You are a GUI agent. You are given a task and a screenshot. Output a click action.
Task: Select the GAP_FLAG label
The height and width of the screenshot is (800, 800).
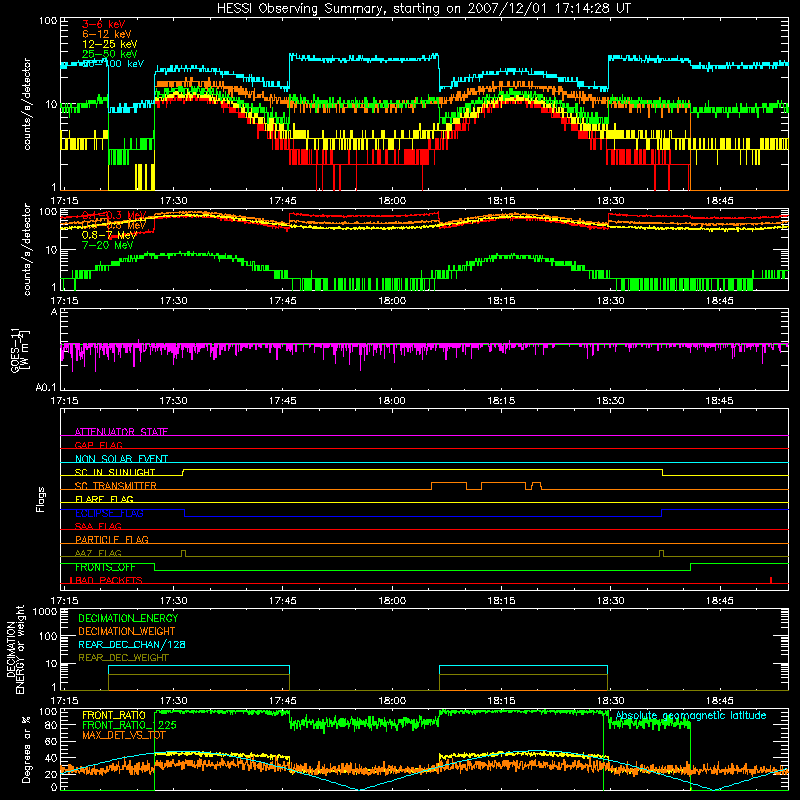(x=98, y=445)
